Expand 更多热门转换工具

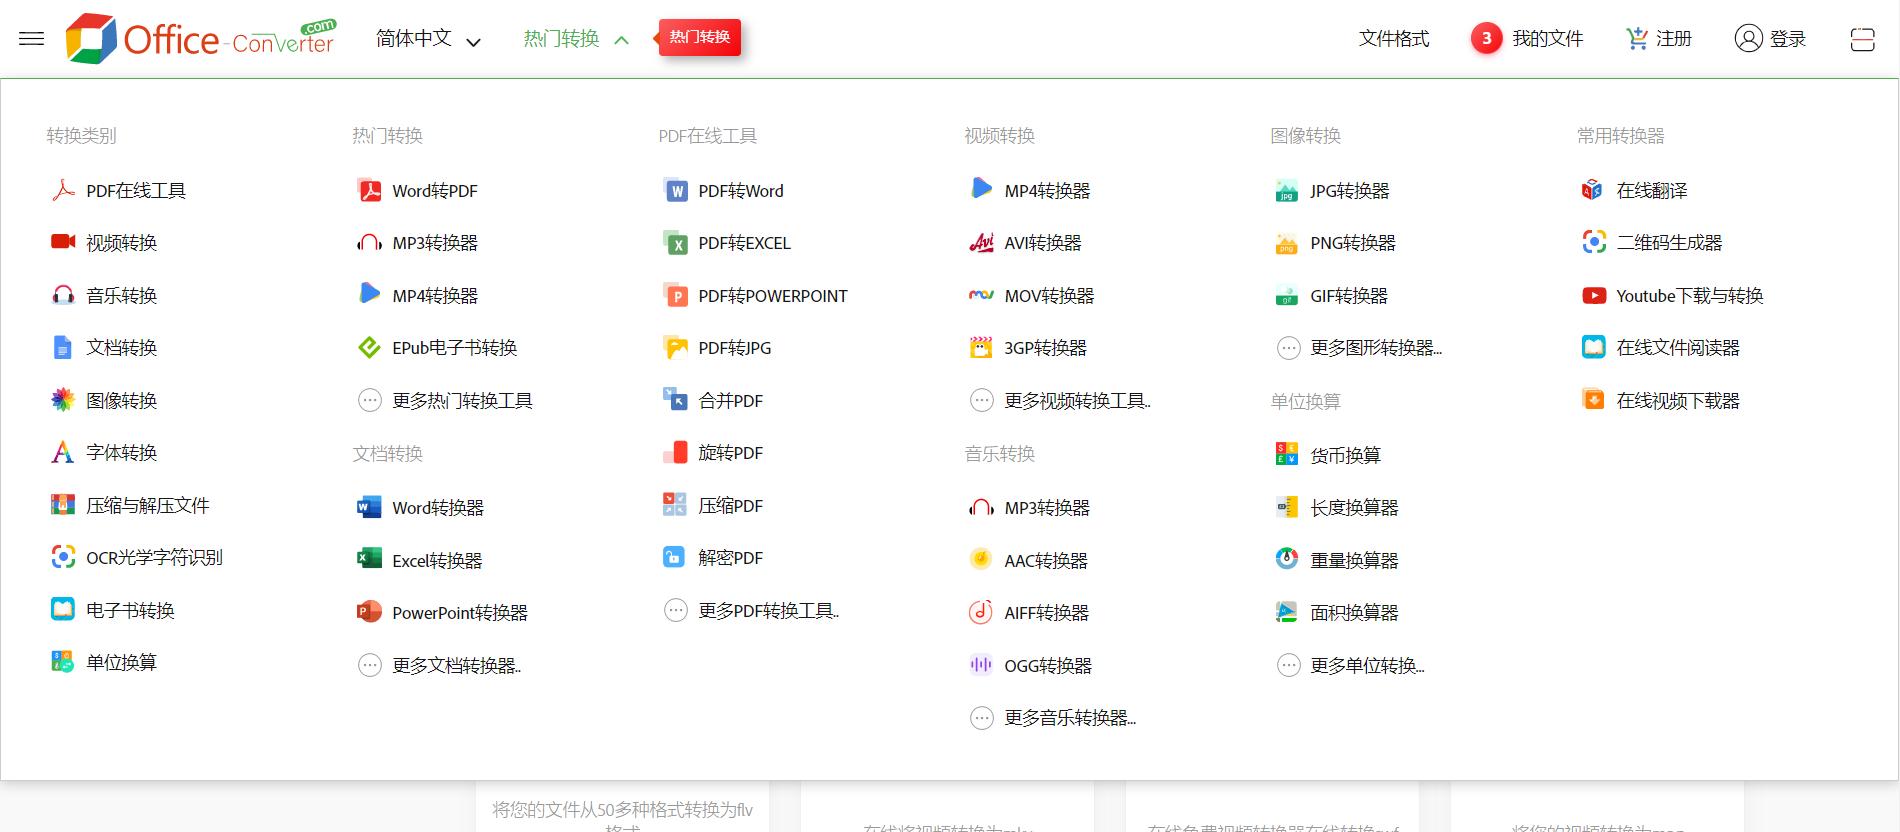445,400
